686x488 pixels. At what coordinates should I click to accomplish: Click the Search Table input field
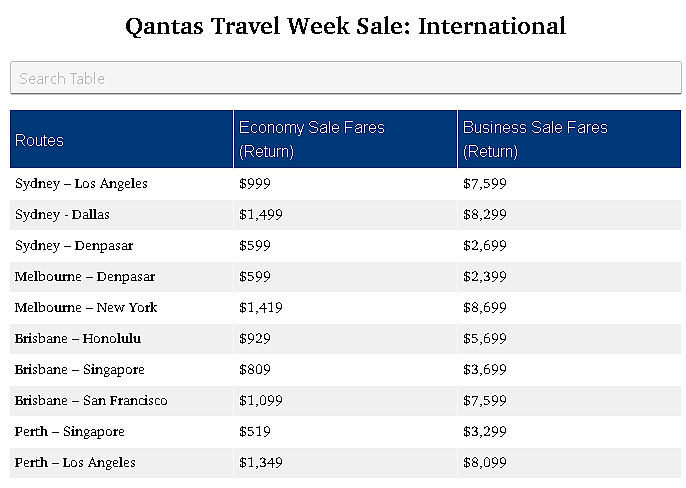coord(346,78)
